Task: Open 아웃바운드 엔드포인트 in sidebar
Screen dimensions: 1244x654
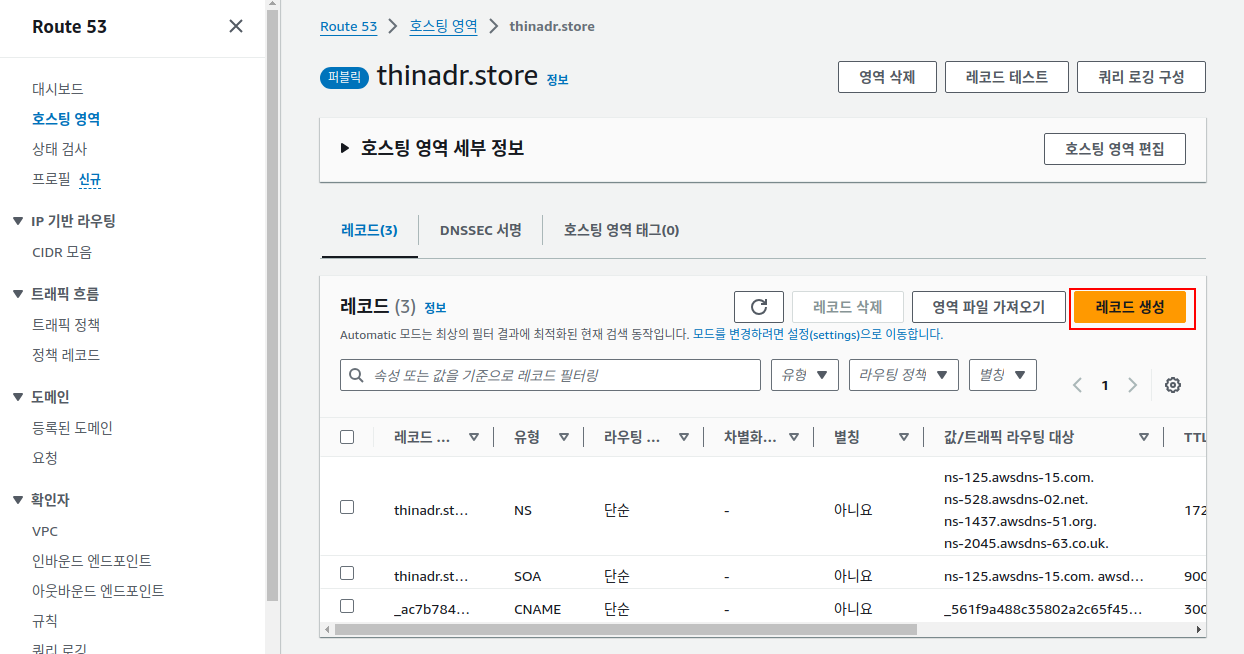Action: 98,591
